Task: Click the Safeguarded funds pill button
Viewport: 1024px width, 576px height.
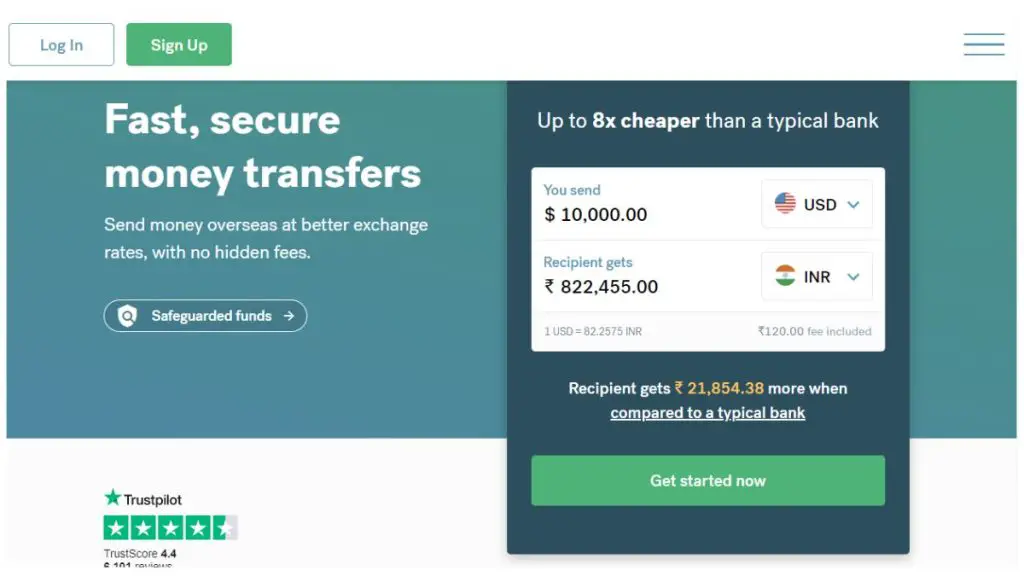Action: (205, 316)
